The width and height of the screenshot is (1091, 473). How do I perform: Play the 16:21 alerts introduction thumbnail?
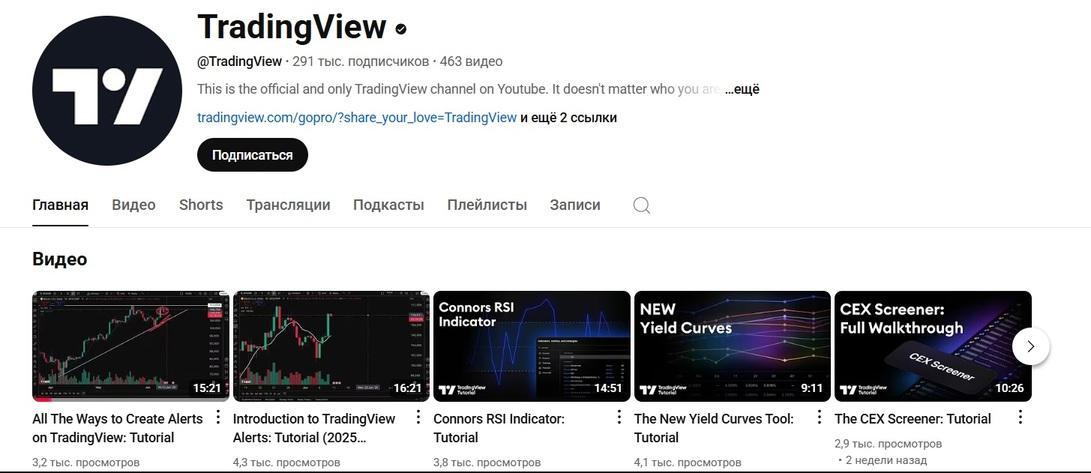[x=331, y=346]
